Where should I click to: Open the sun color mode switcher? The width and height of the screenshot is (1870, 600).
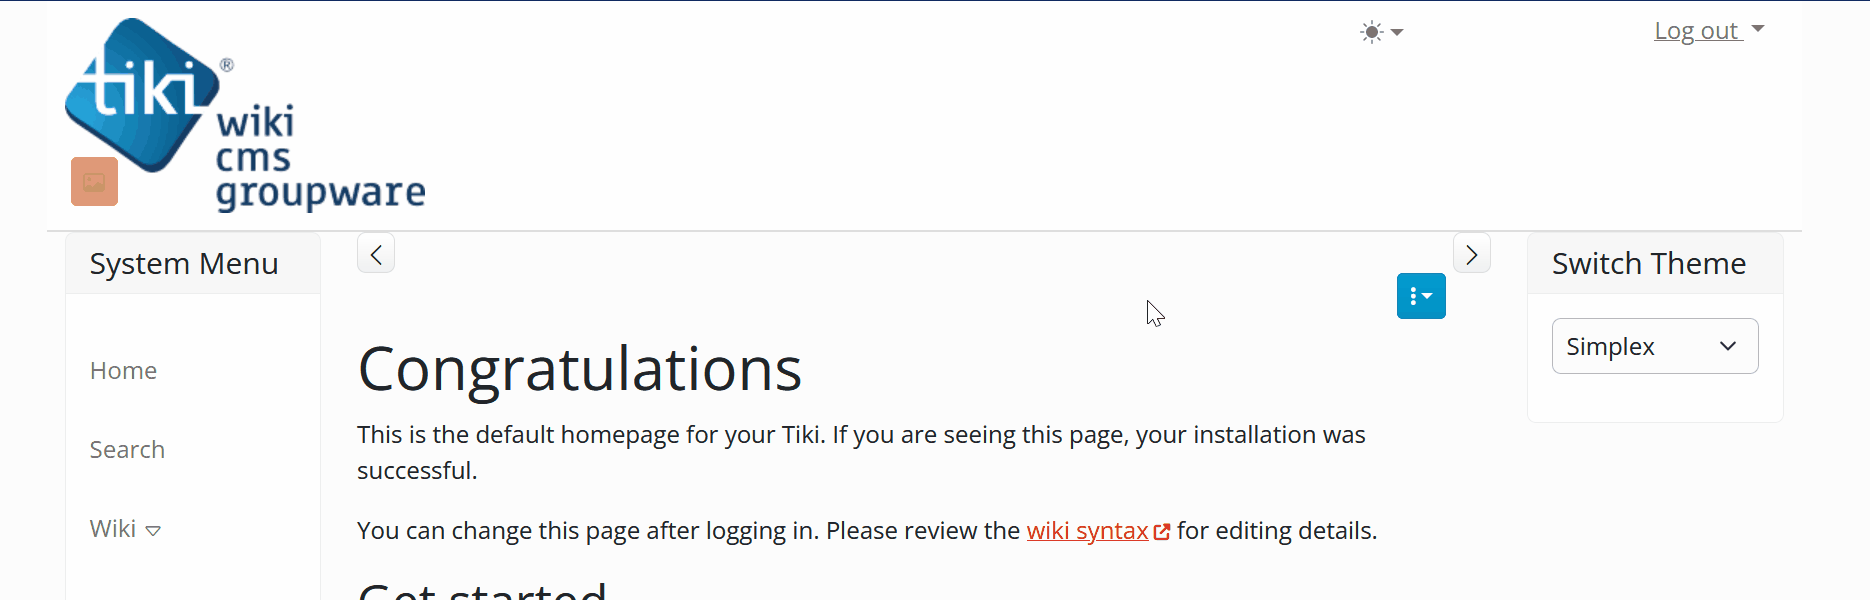(1381, 32)
